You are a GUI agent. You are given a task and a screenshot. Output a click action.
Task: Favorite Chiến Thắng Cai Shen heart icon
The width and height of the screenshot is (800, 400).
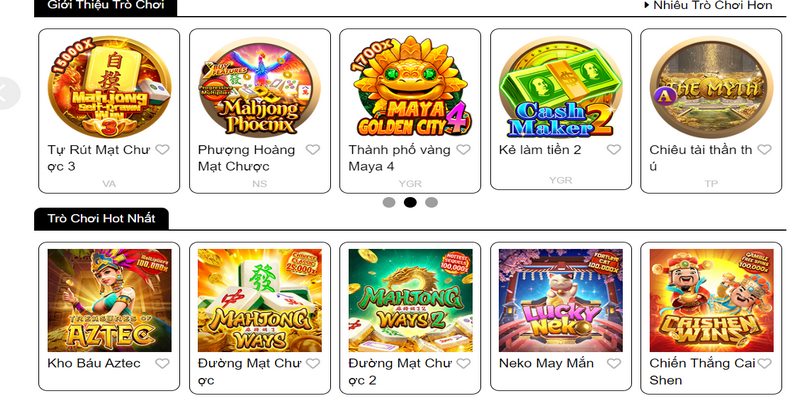click(x=764, y=363)
